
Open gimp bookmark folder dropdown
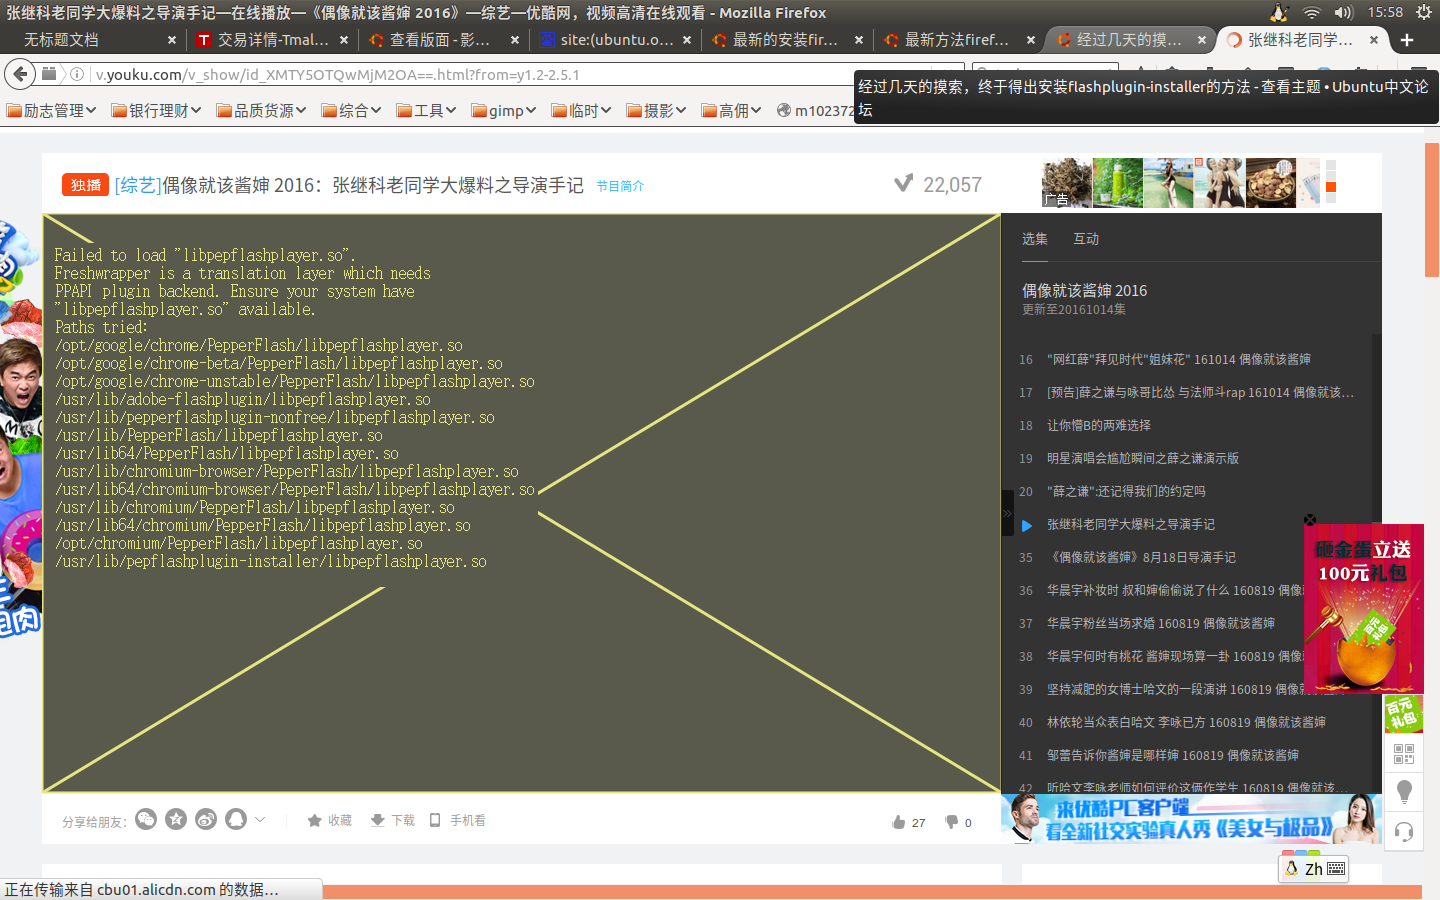pos(504,110)
